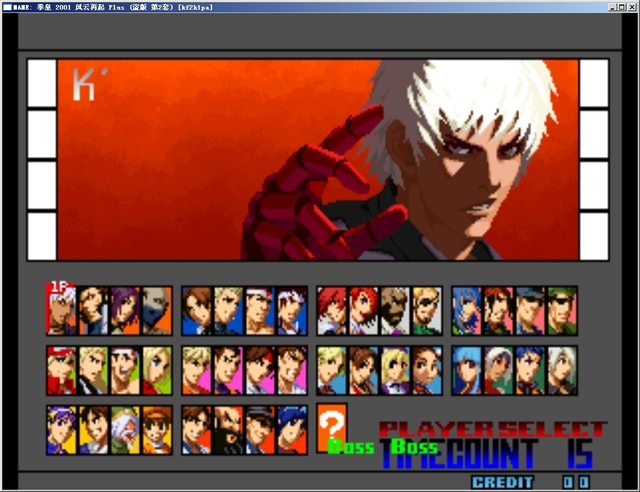
Task: Choose red-haired Vanessa portrait
Action: (364, 311)
